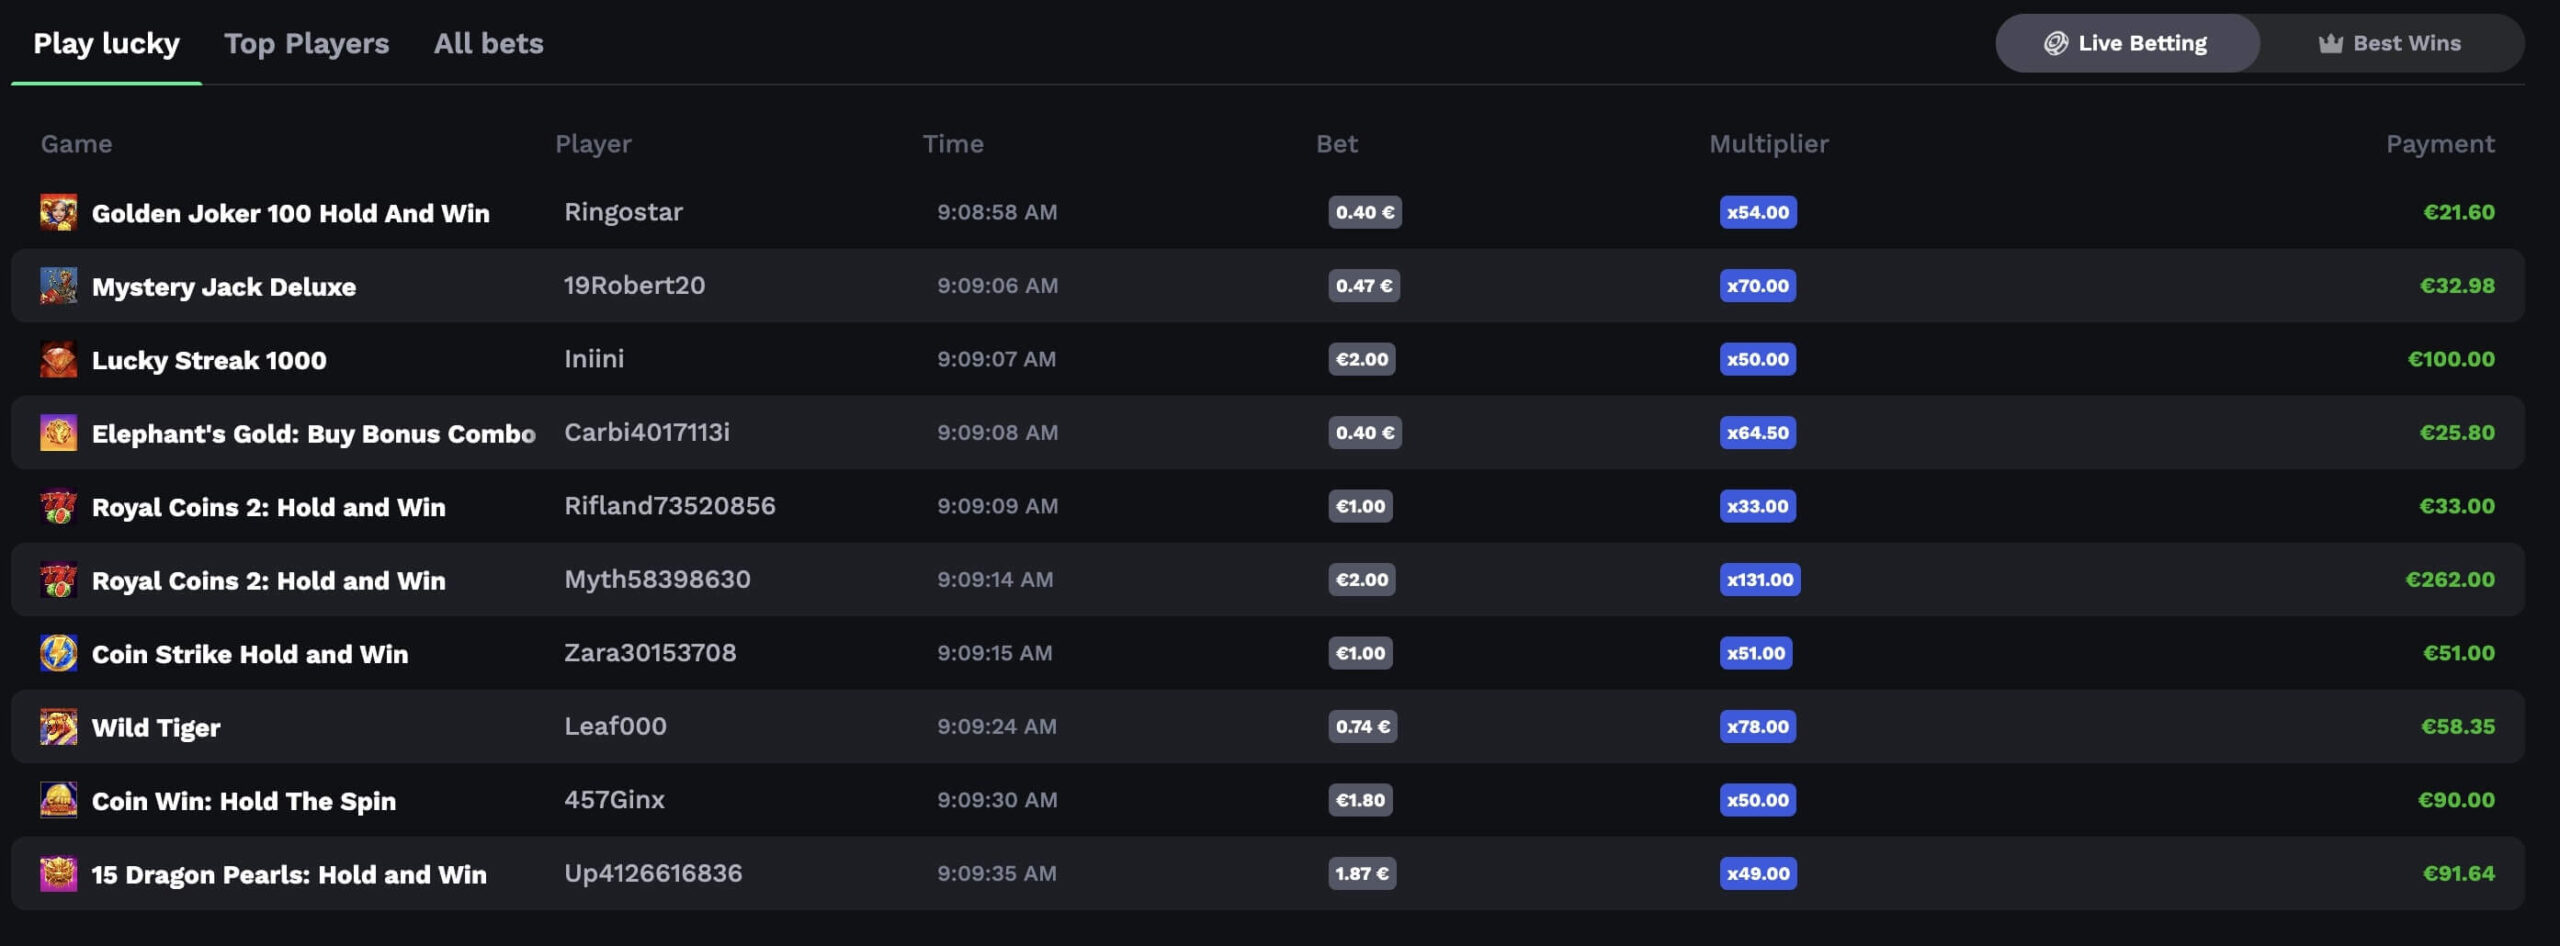Click the x131.00 multiplier badge
2560x946 pixels.
1759,580
